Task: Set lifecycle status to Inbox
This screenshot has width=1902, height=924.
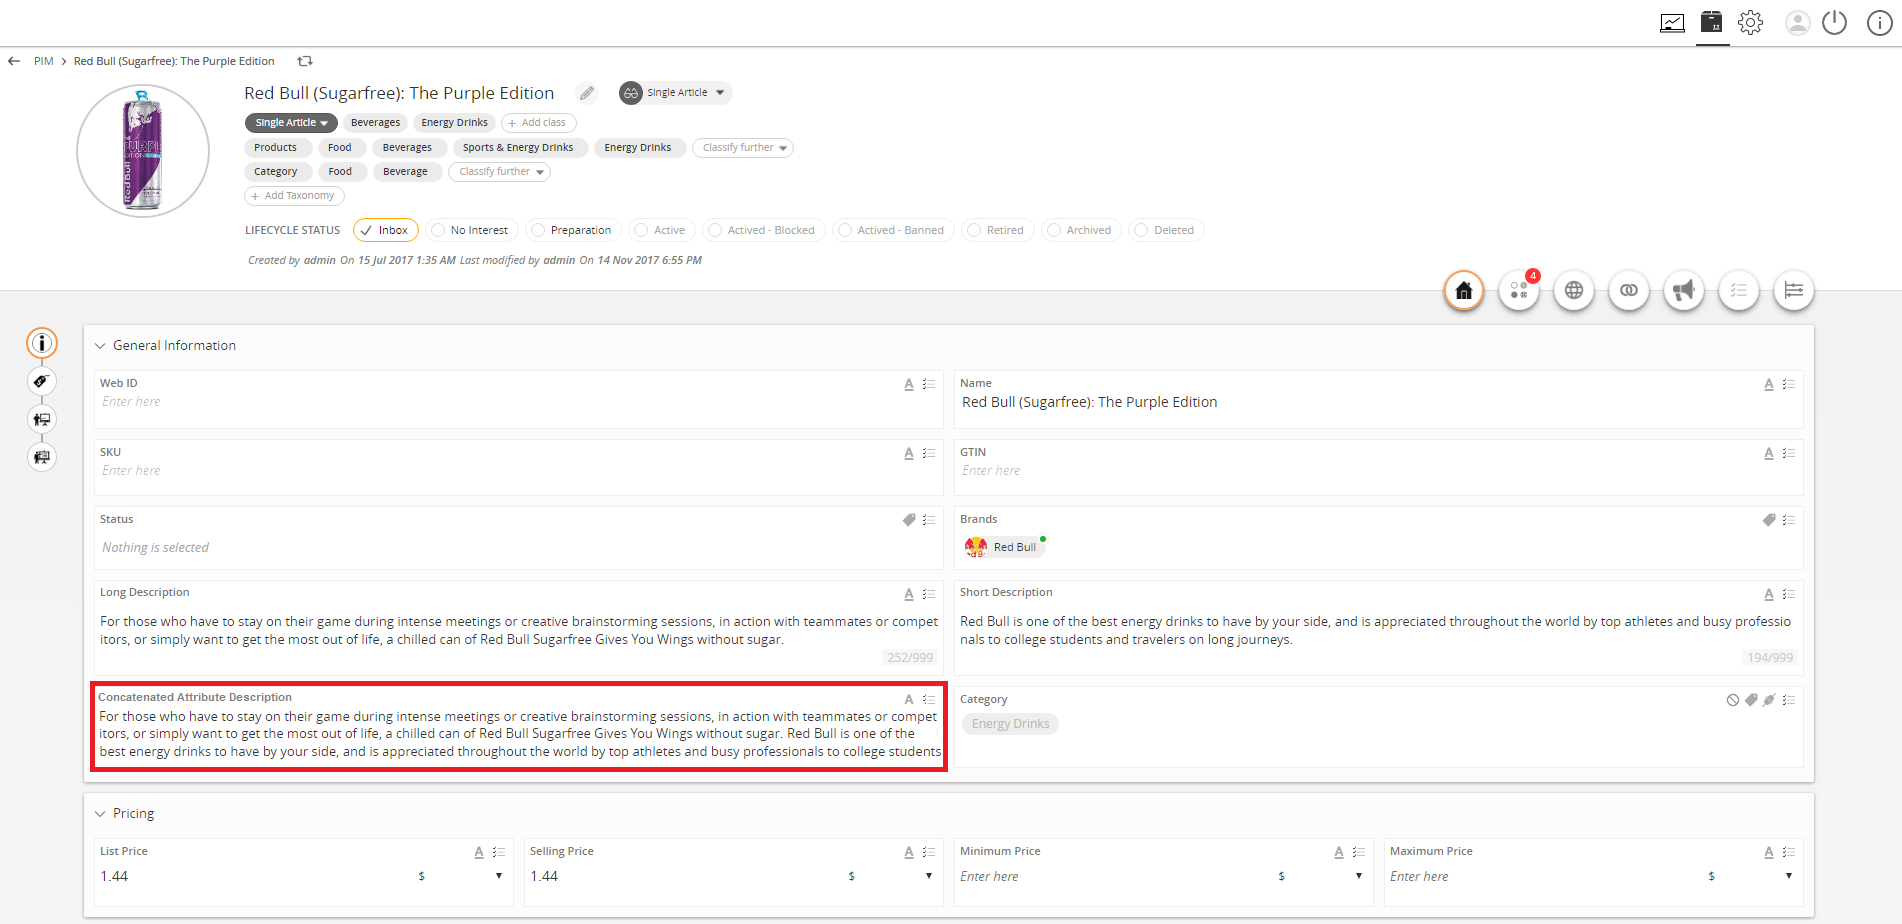Action: 386,230
